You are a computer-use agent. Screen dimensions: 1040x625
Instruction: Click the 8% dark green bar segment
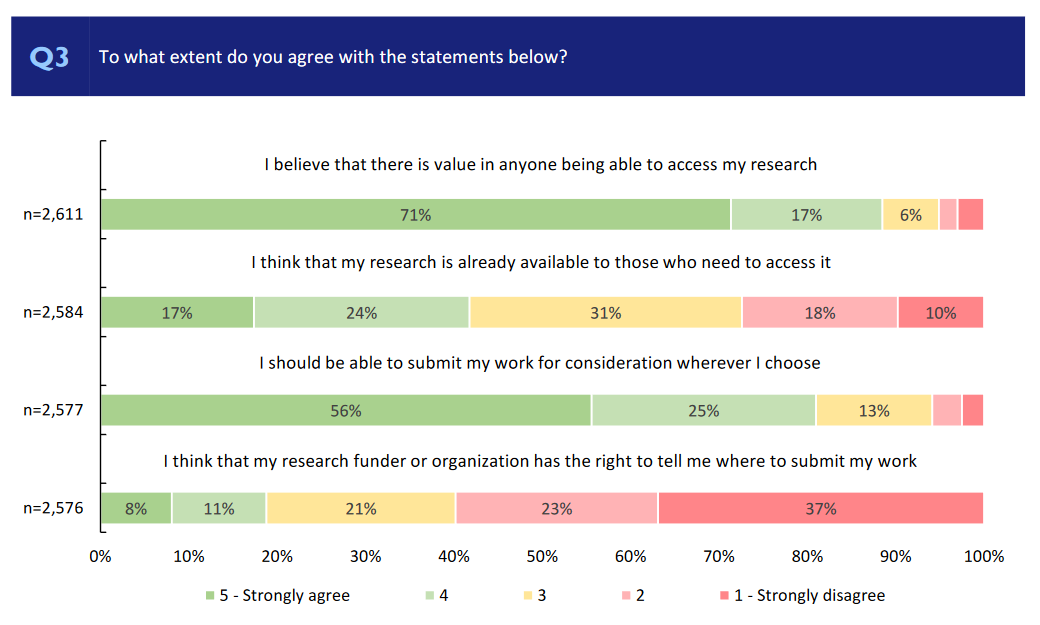tap(136, 509)
